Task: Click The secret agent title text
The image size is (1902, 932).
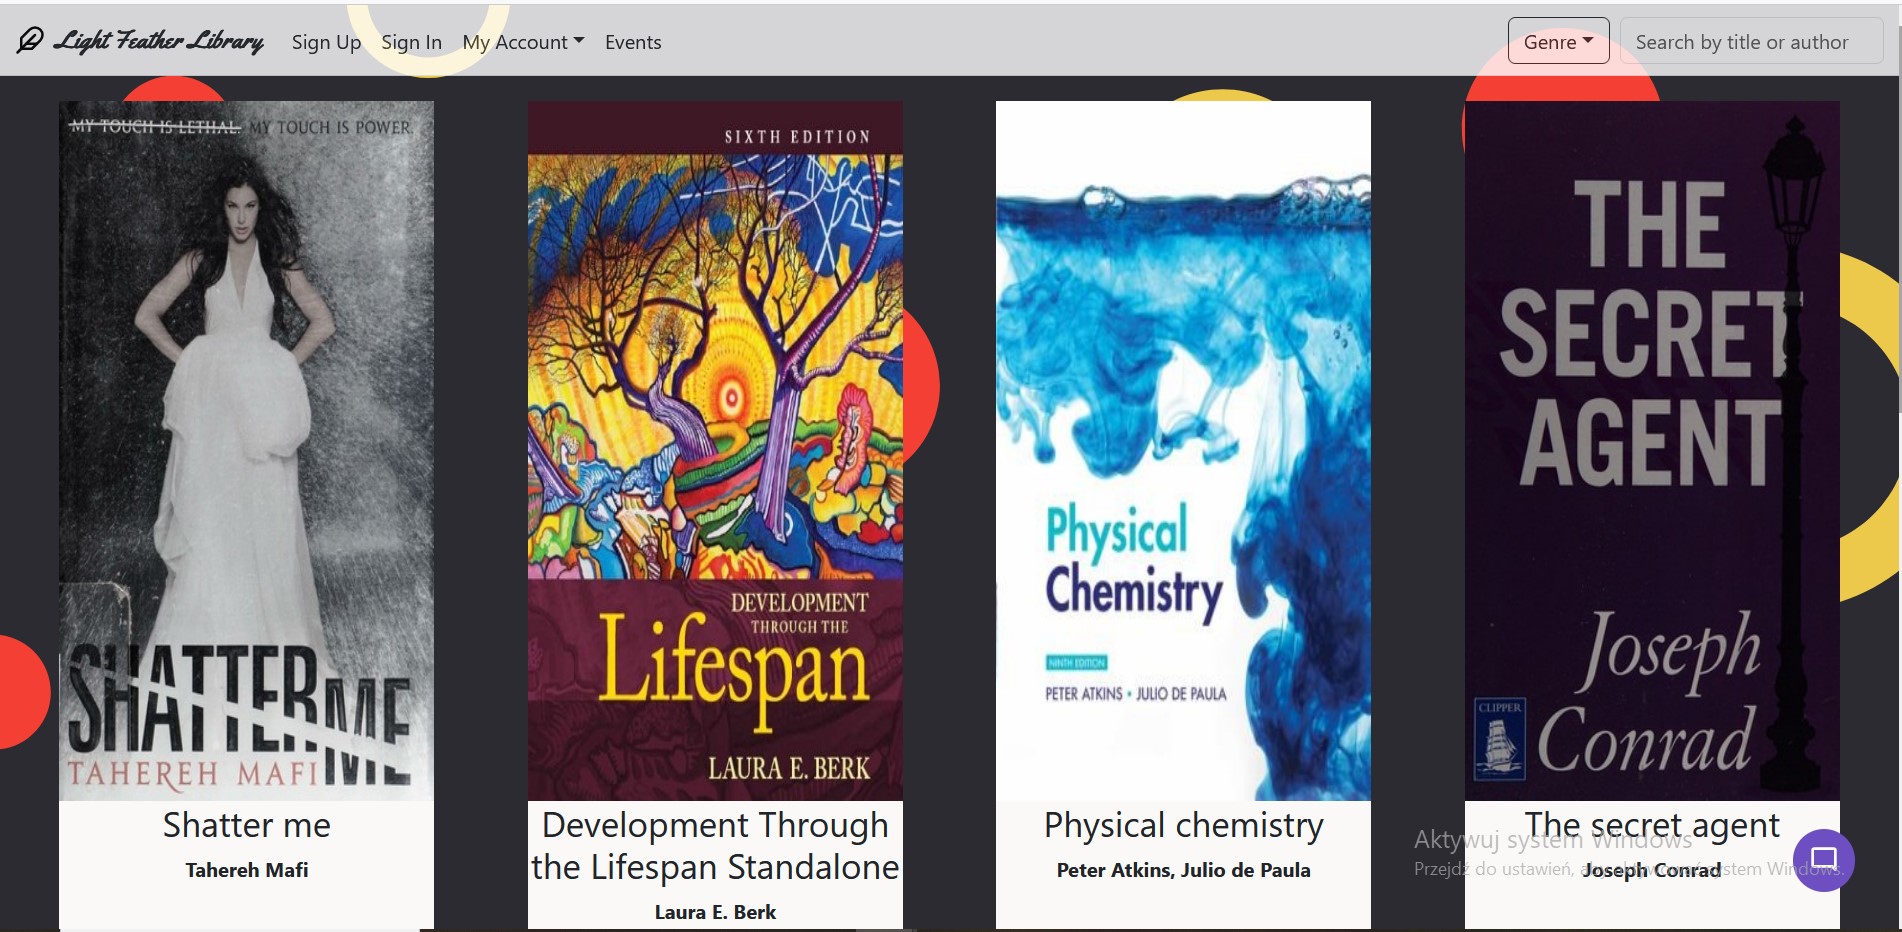Action: (x=1651, y=825)
